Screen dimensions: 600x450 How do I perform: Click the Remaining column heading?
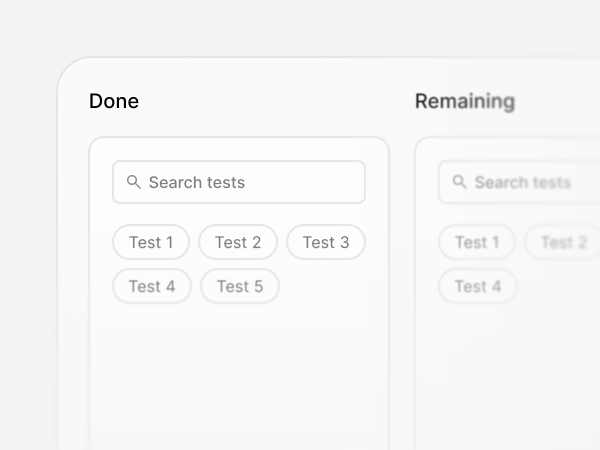(465, 102)
